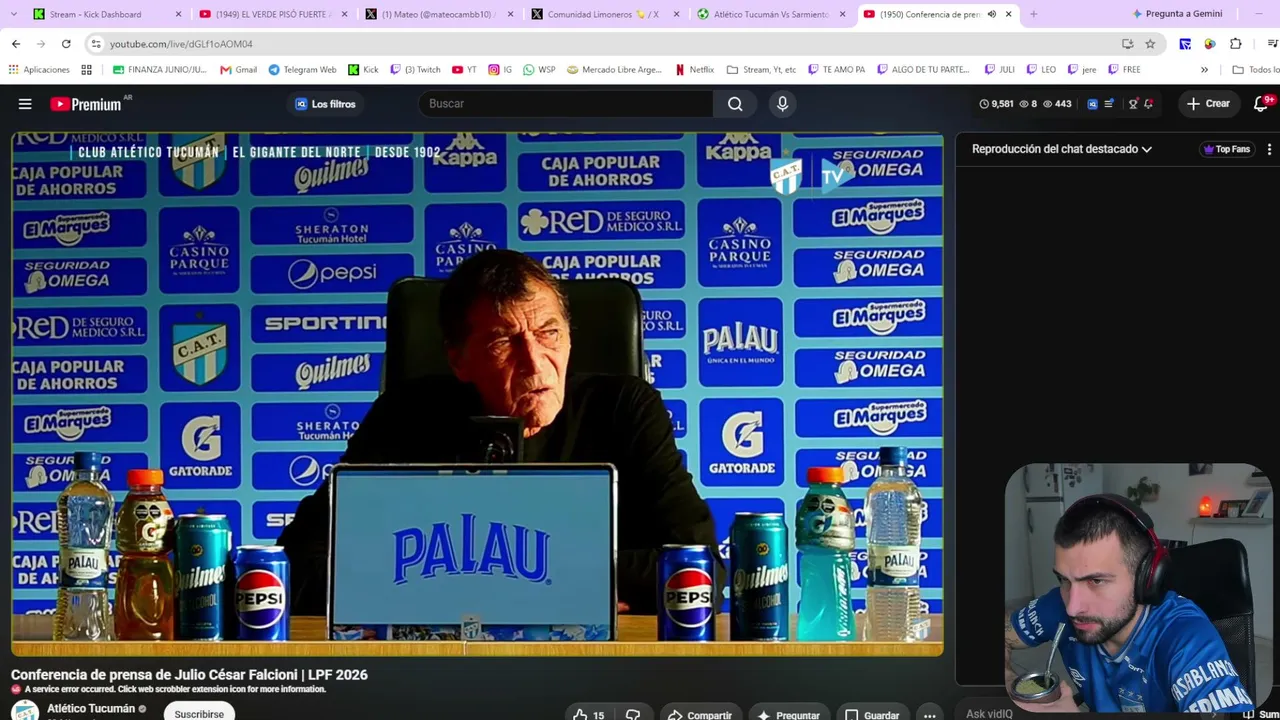1280x720 pixels.
Task: Open more actions ellipsis under video
Action: pos(930,714)
